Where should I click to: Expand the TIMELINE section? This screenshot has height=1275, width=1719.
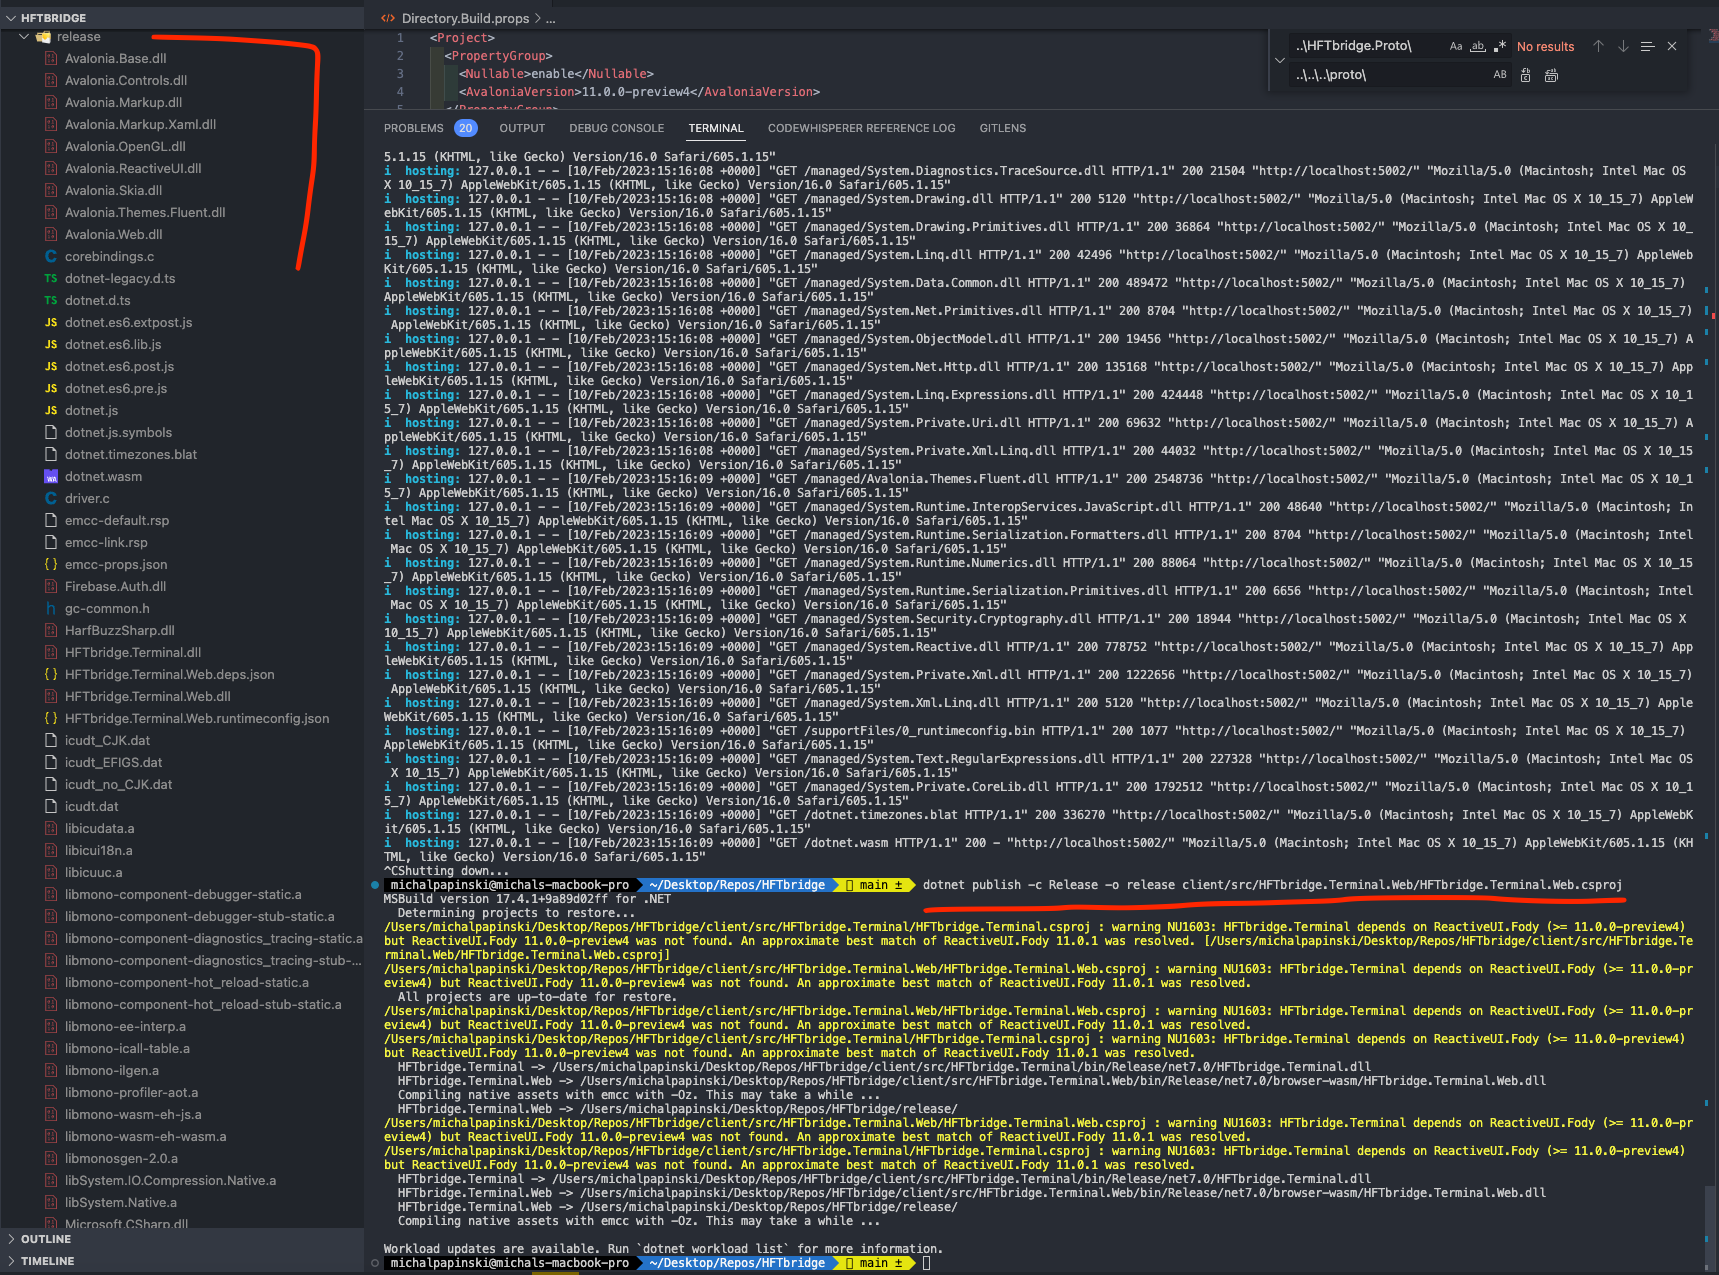(x=46, y=1261)
